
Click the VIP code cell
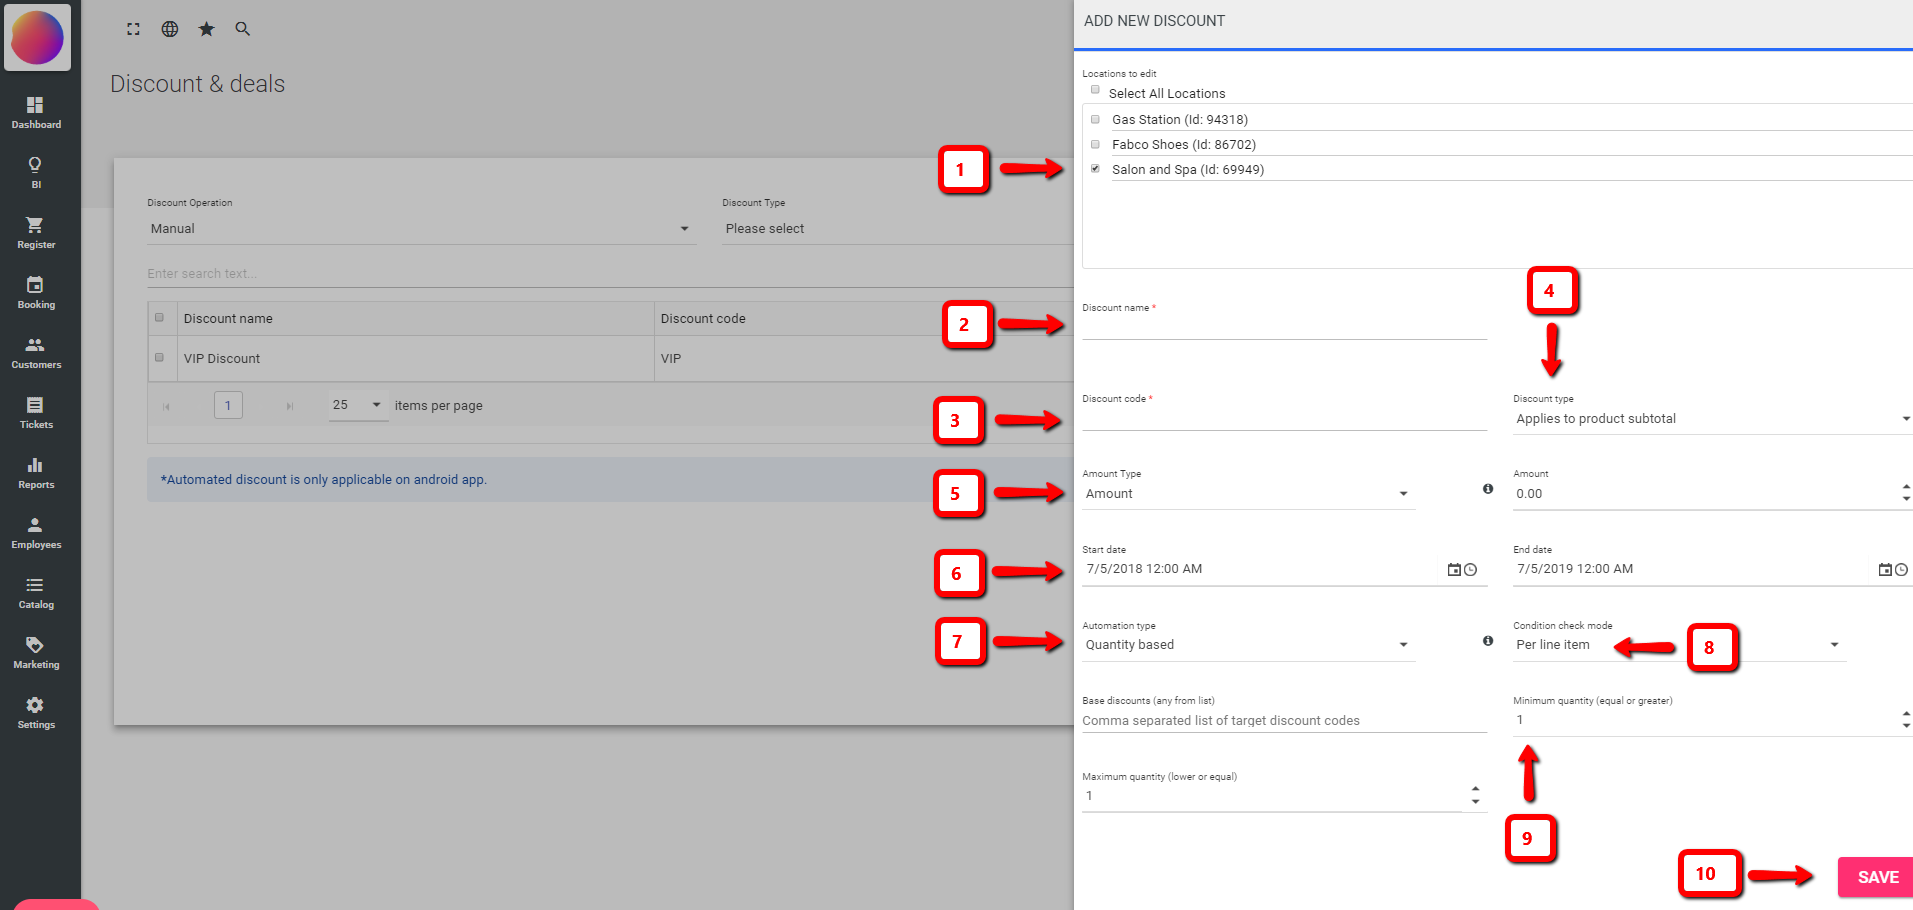(x=864, y=358)
